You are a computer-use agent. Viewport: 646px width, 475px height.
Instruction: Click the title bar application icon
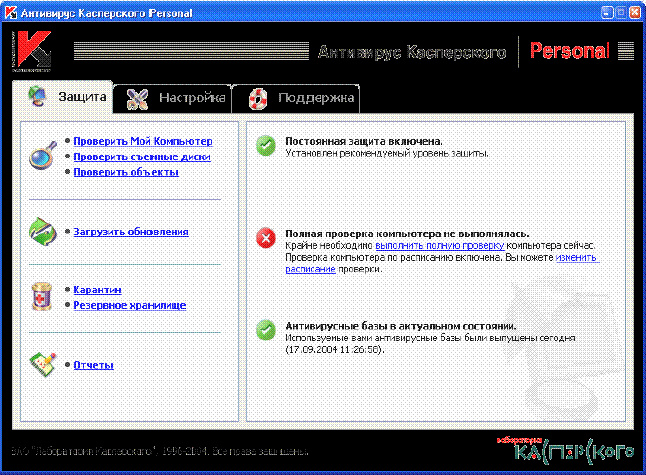pos(11,13)
